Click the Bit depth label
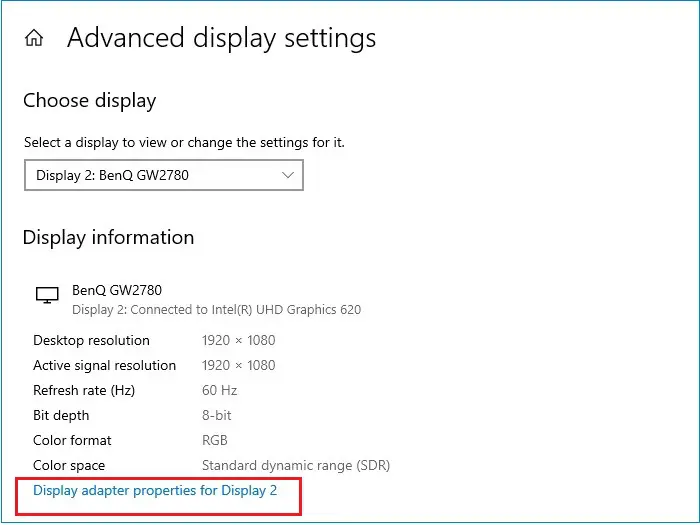 [61, 415]
